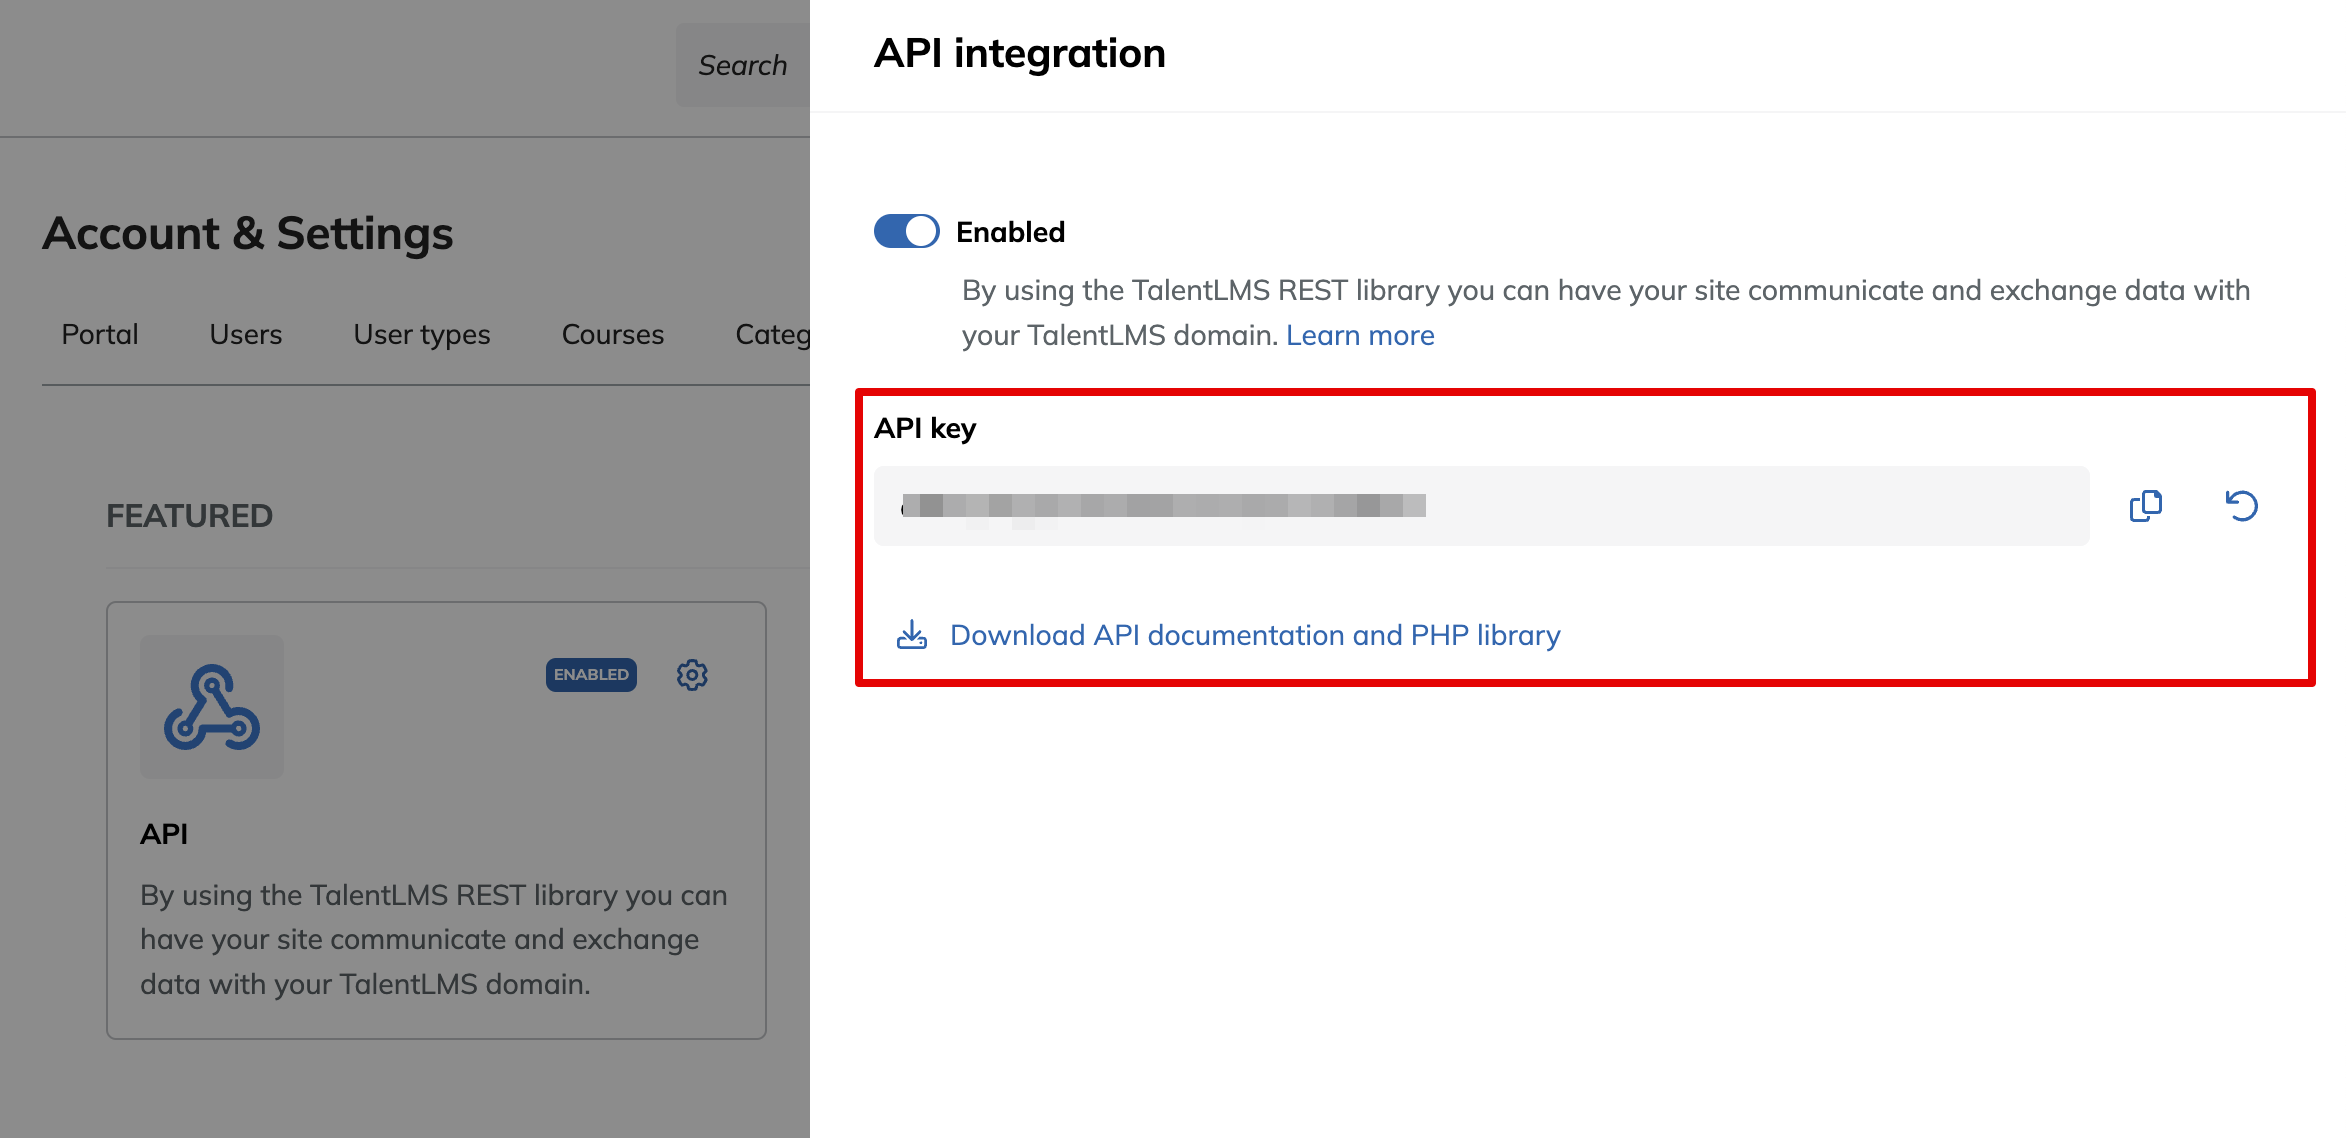Regenerate the API key
The height and width of the screenshot is (1138, 2346).
pyautogui.click(x=2241, y=506)
